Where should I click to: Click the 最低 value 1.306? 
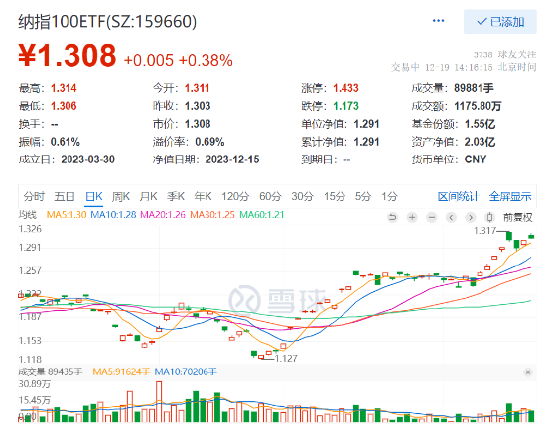63,106
